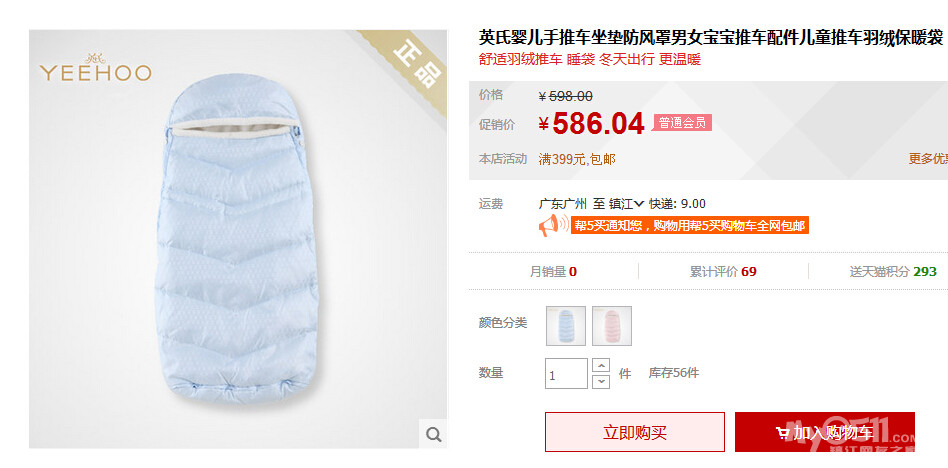Viewport: 948px width, 468px height.
Task: Select the blue color variant thumbnail
Action: [566, 326]
